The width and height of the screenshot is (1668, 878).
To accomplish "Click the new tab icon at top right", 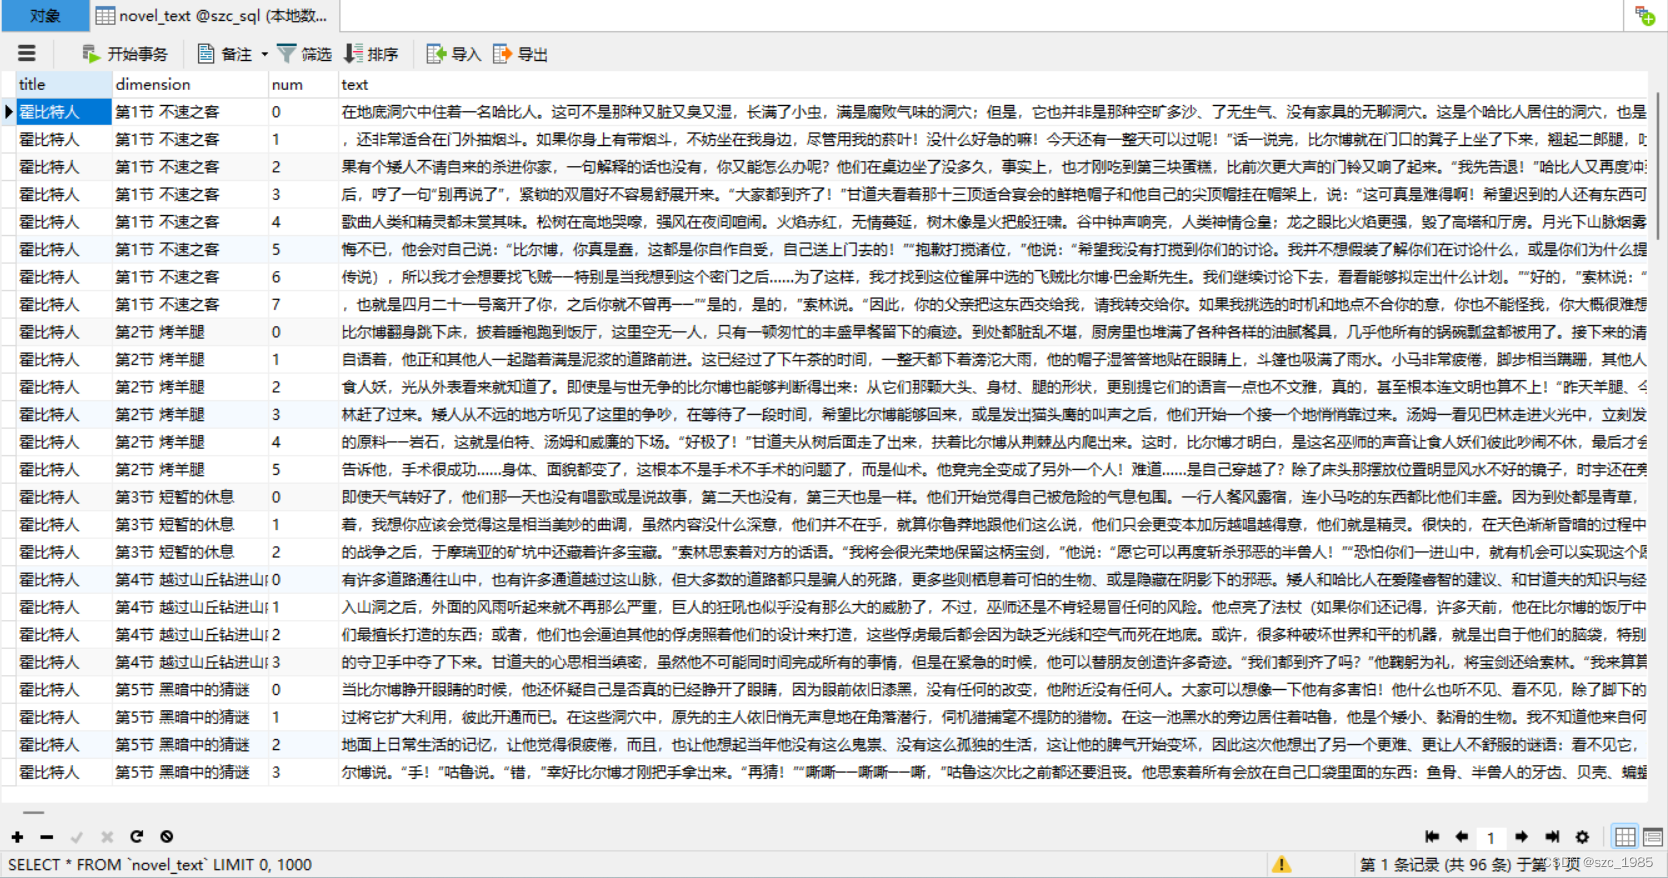I will (x=1645, y=15).
